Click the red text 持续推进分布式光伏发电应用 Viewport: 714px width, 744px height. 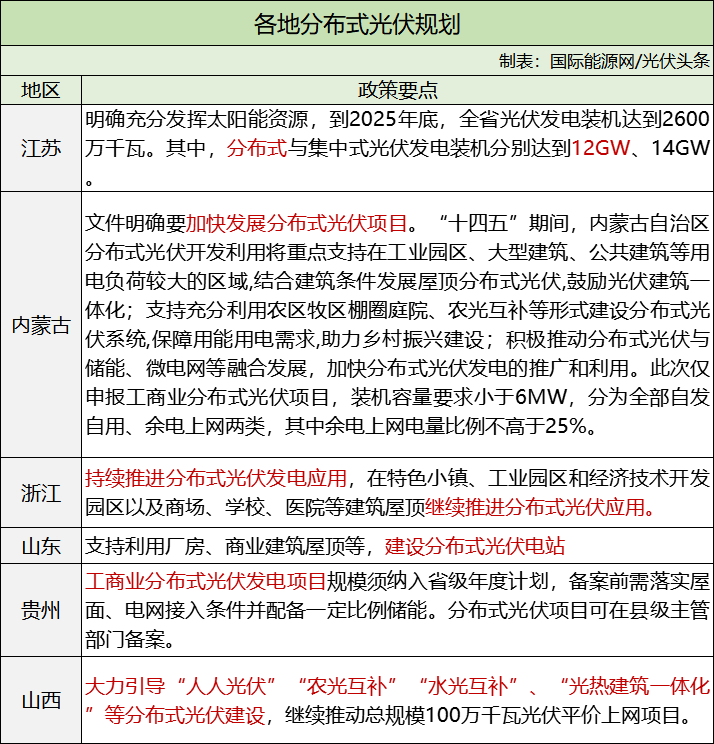(x=216, y=478)
